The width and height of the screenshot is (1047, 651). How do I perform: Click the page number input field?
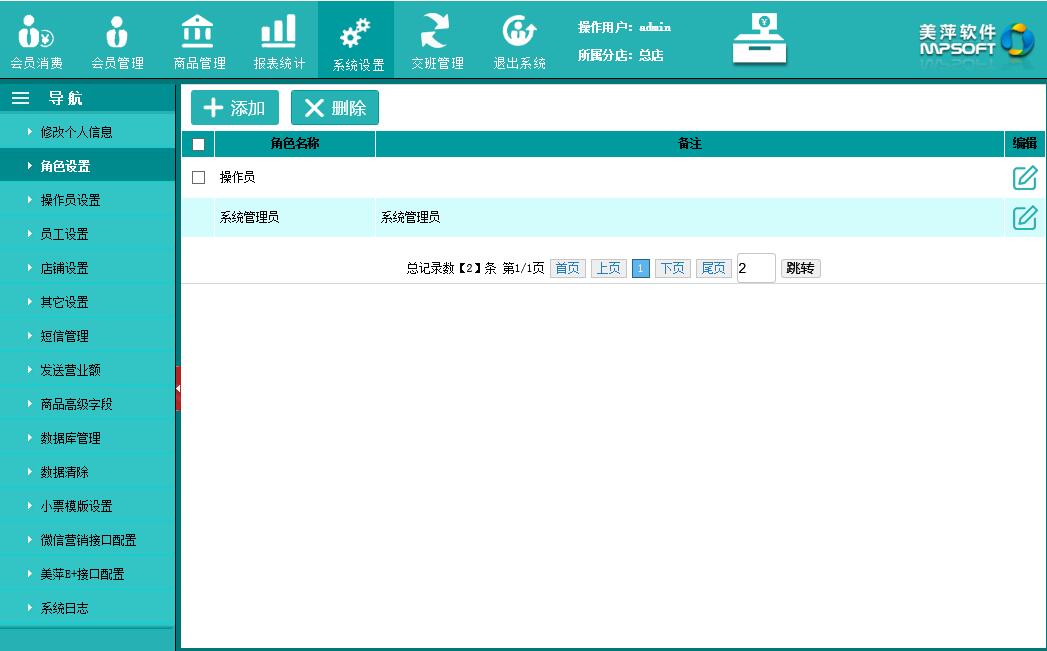coord(755,268)
